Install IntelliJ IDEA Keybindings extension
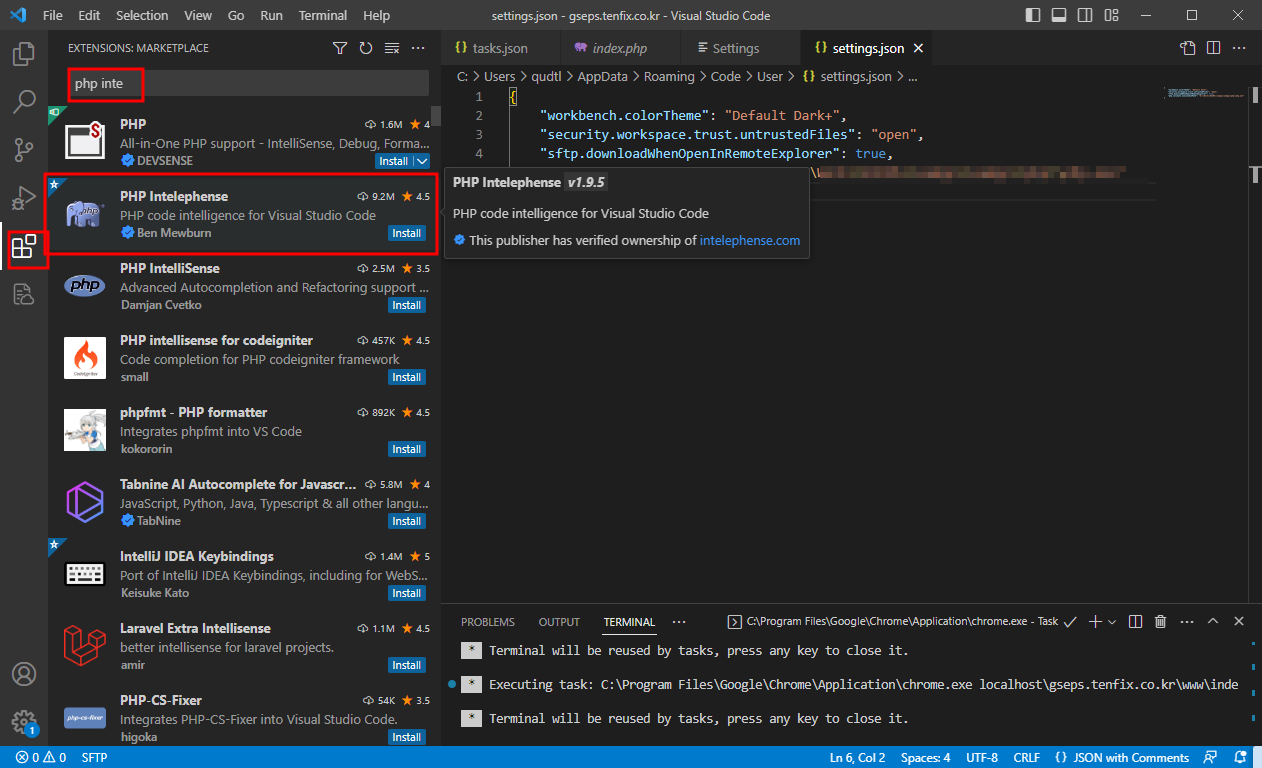This screenshot has height=768, width=1262. 406,593
